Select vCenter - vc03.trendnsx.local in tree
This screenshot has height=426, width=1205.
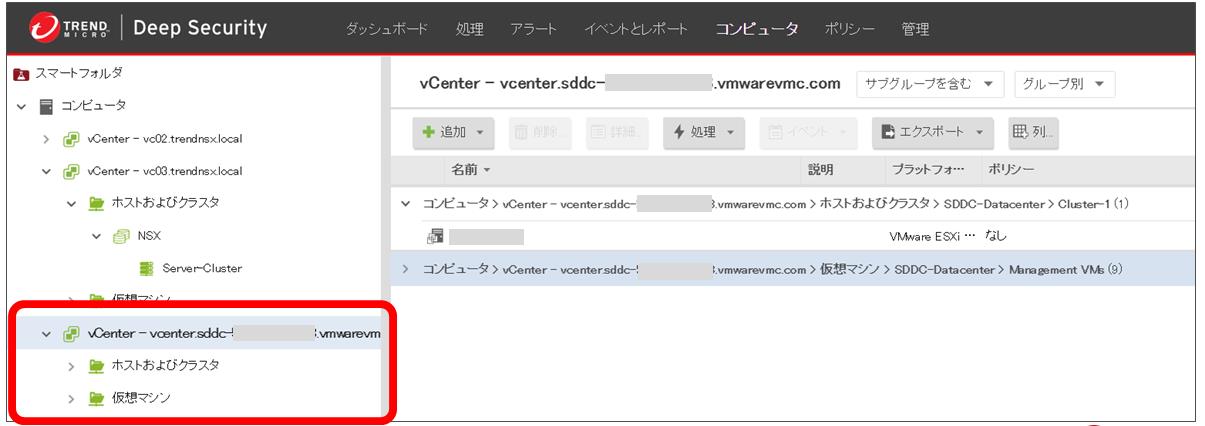click(x=165, y=171)
